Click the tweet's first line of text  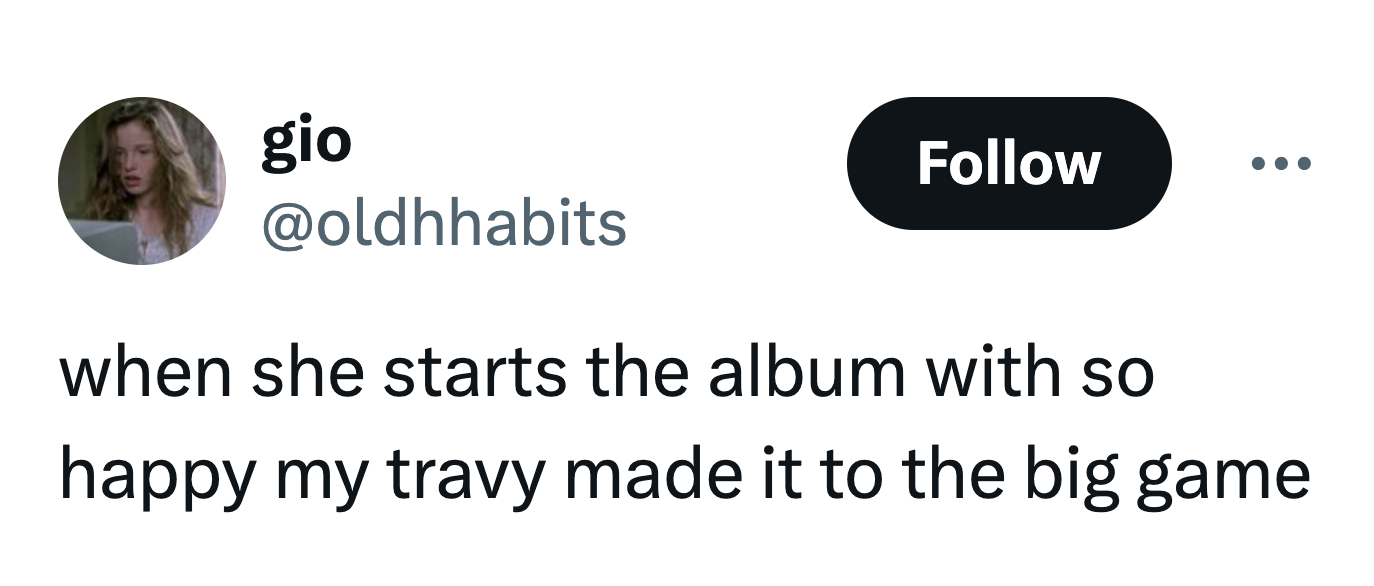tap(607, 374)
